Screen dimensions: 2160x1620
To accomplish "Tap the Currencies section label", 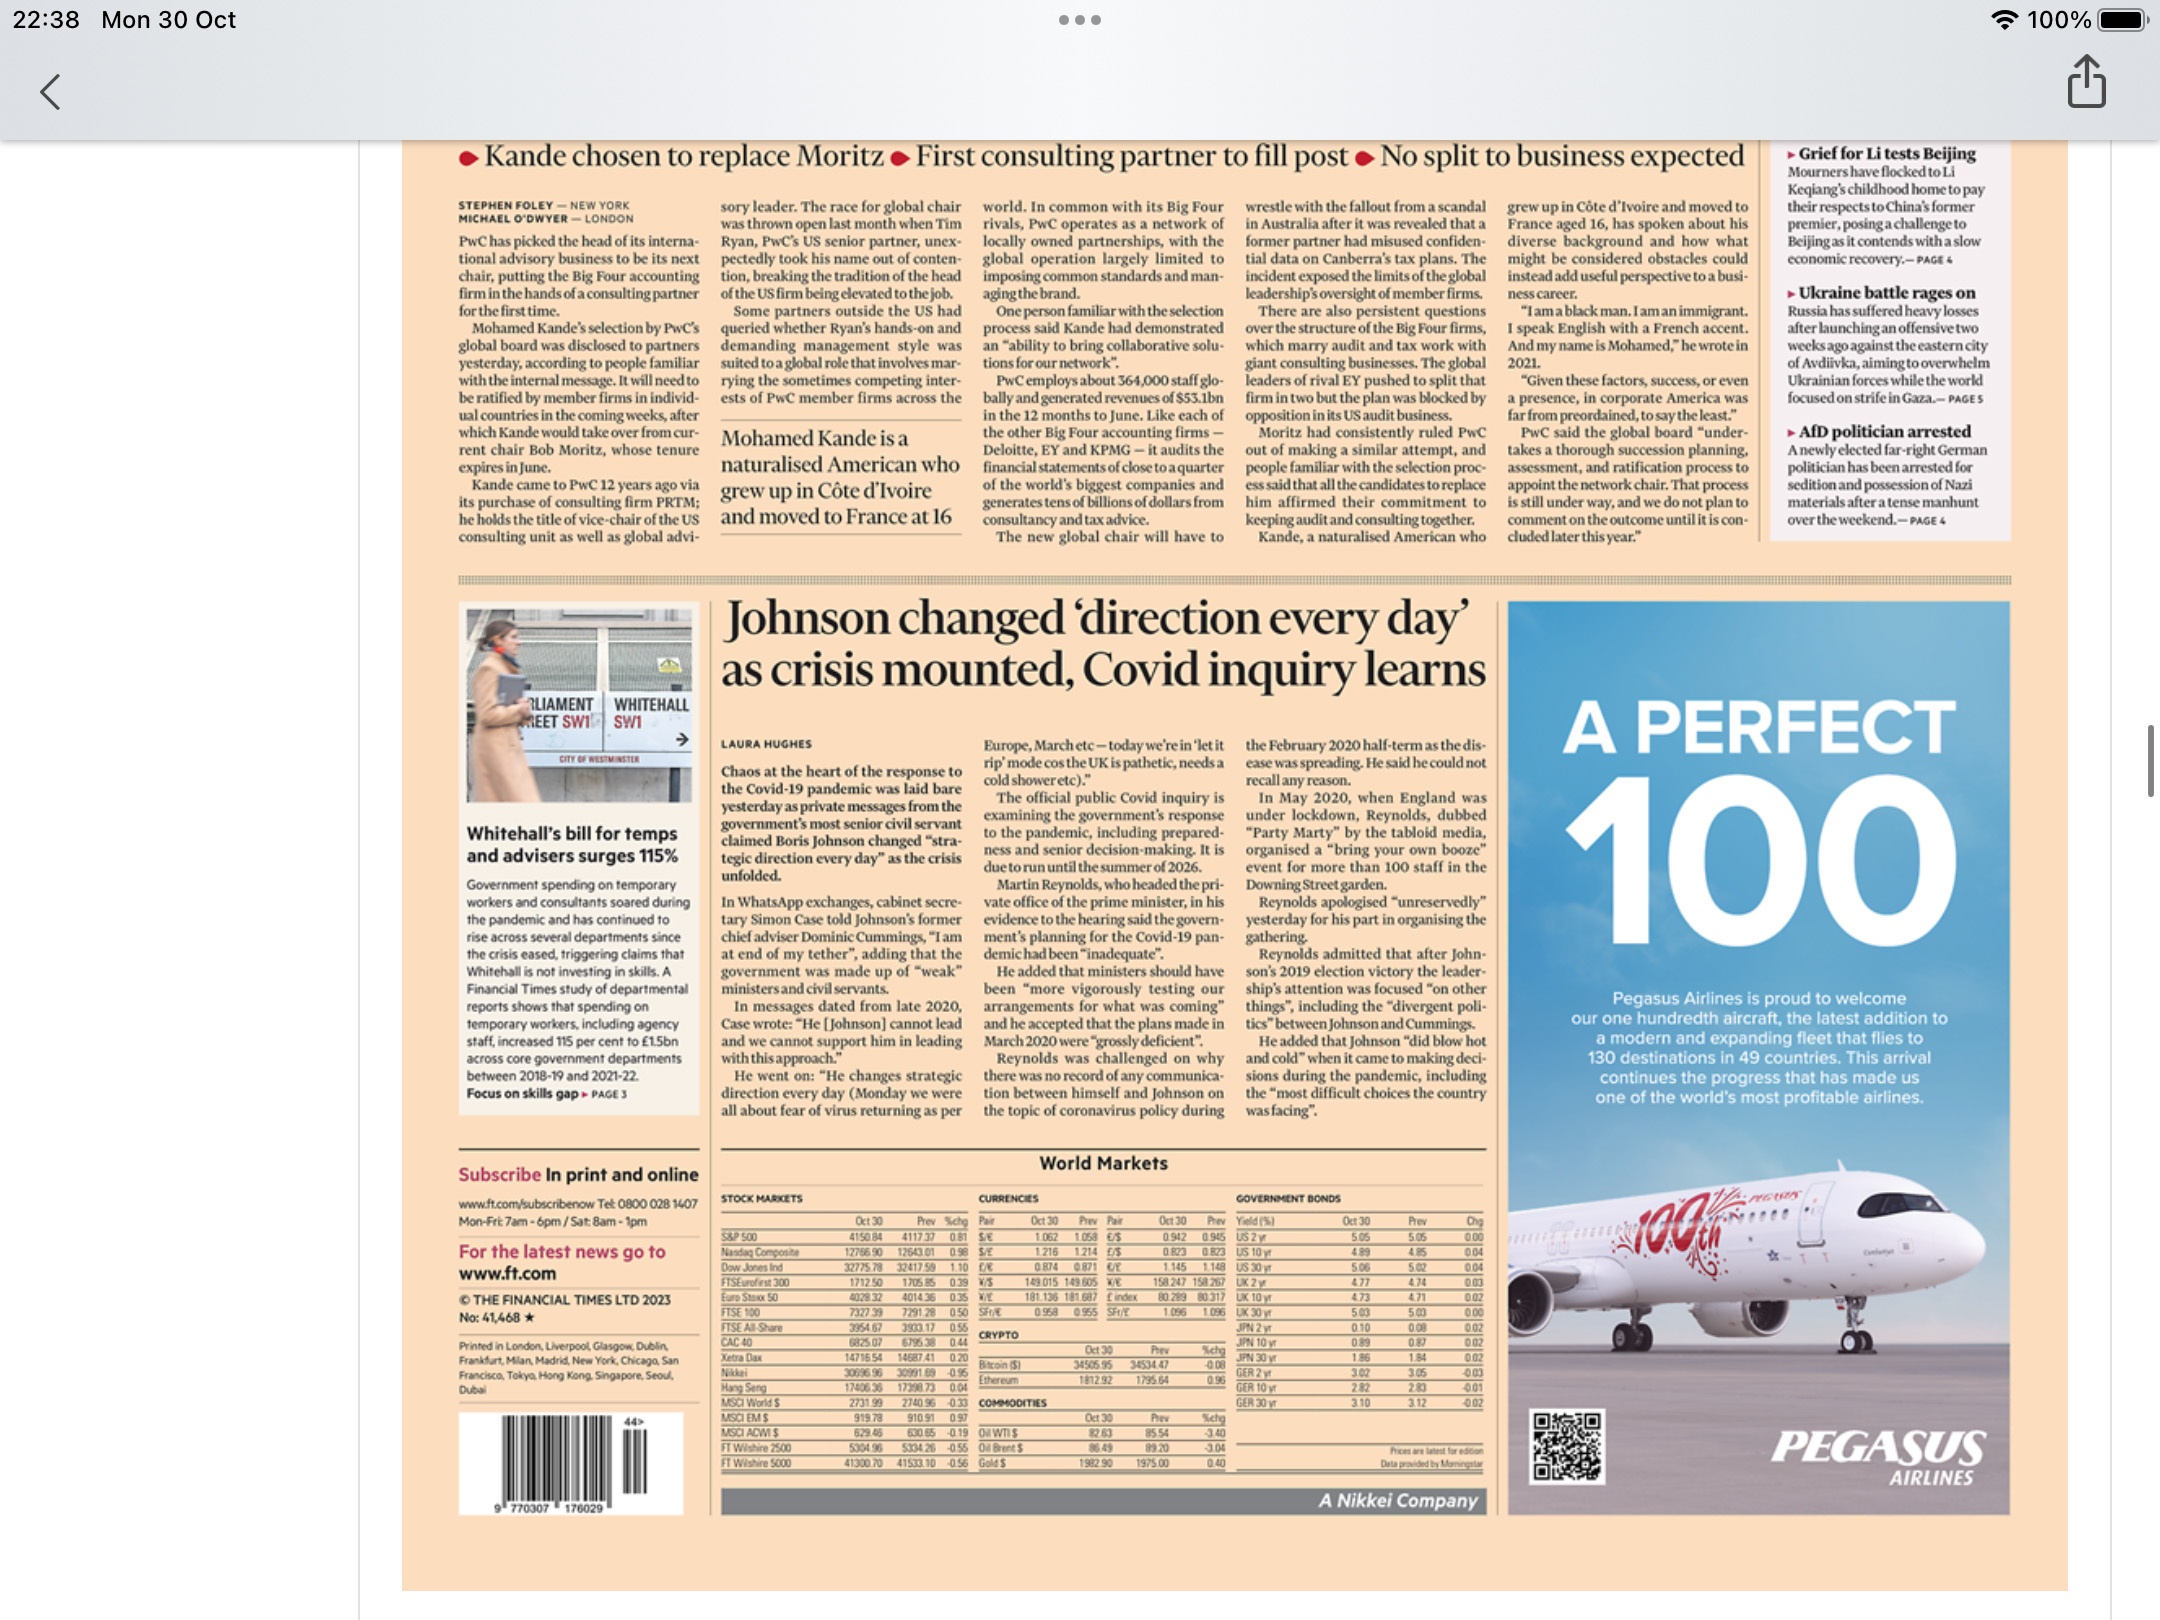I will (x=1008, y=1198).
